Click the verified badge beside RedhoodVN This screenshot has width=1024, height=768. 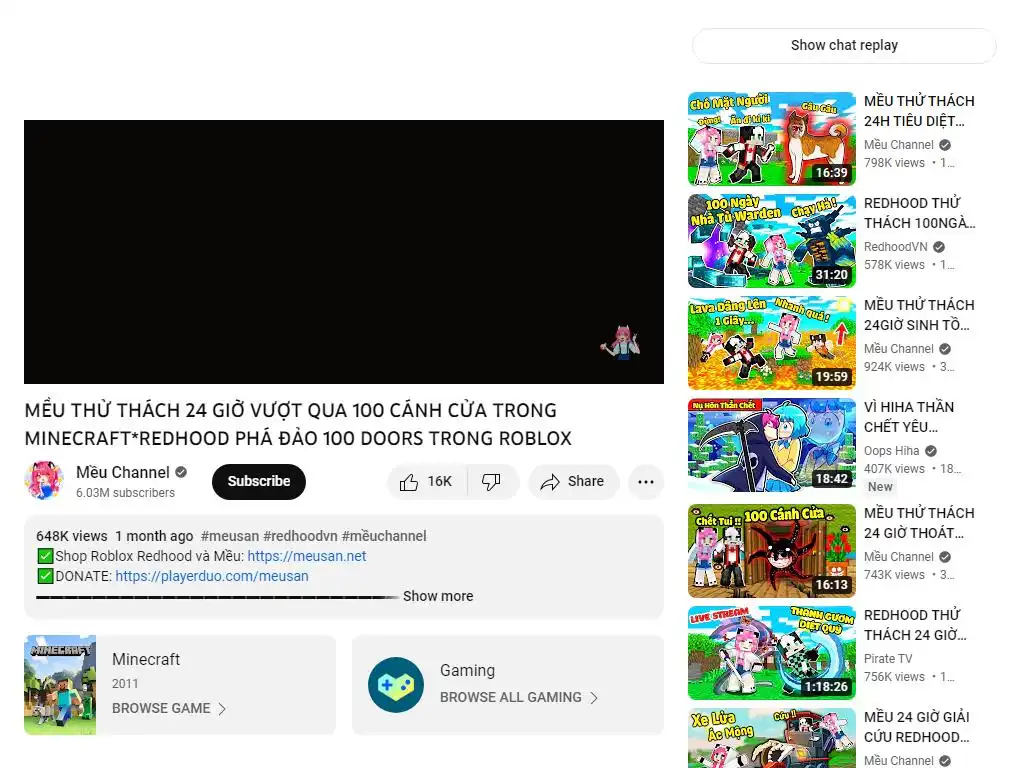click(x=939, y=247)
